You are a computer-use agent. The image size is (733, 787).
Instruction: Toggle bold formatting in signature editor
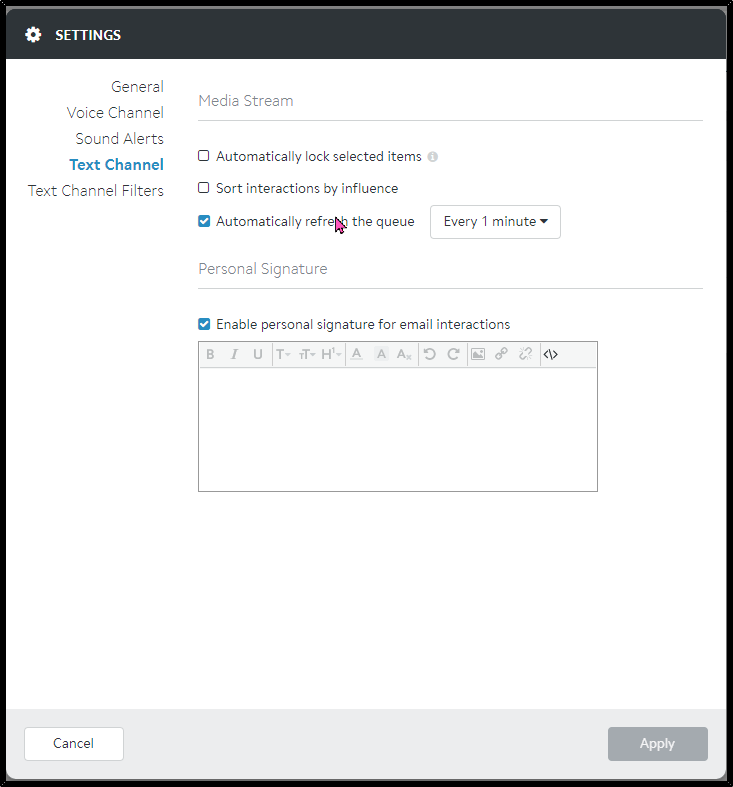coord(210,354)
